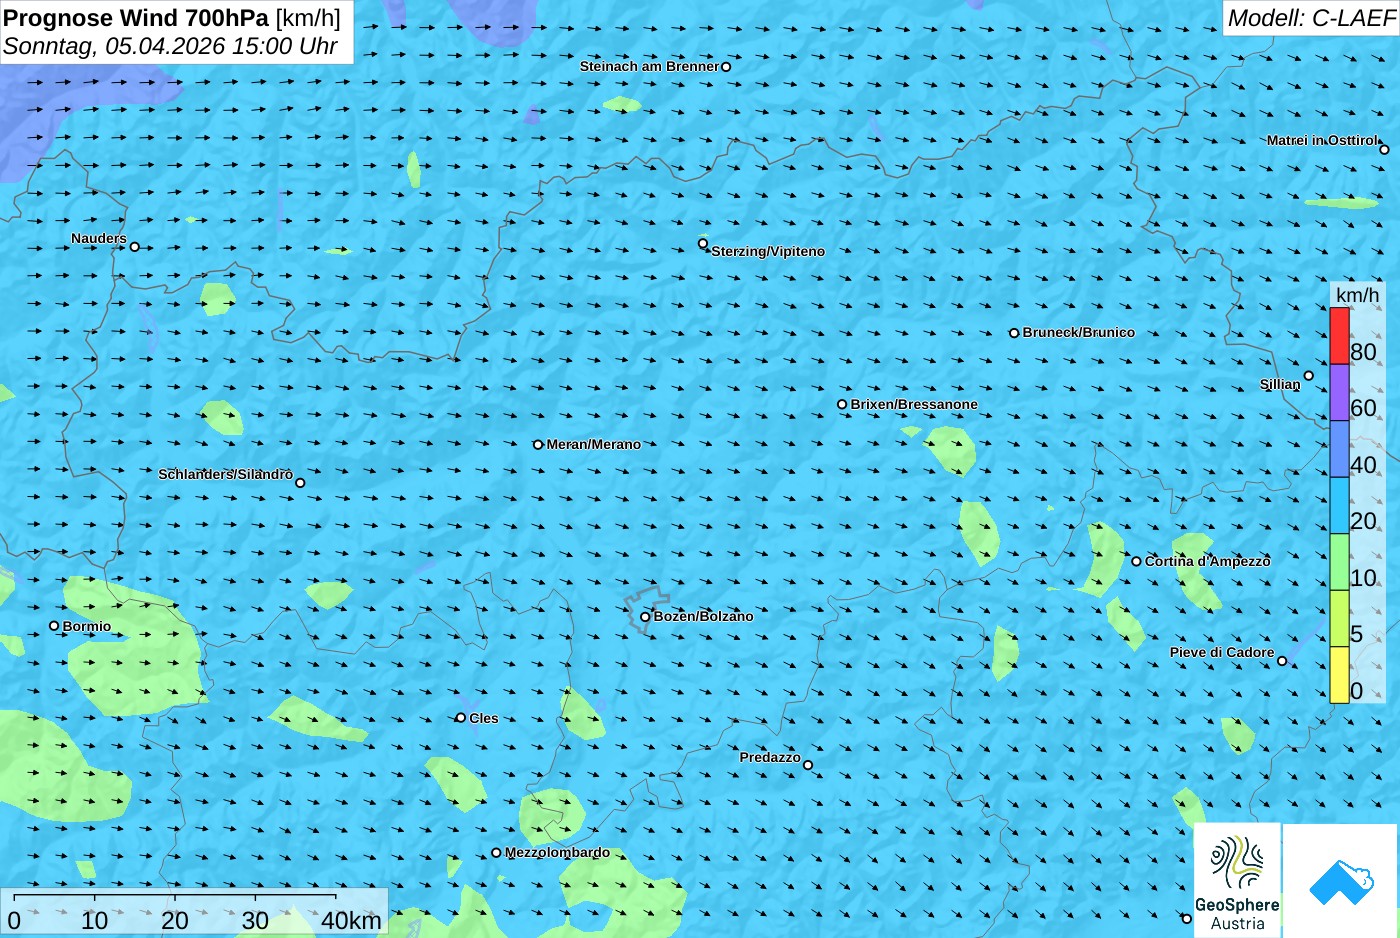The image size is (1400, 938).
Task: Click the 'Cles' label text
Action: (484, 719)
